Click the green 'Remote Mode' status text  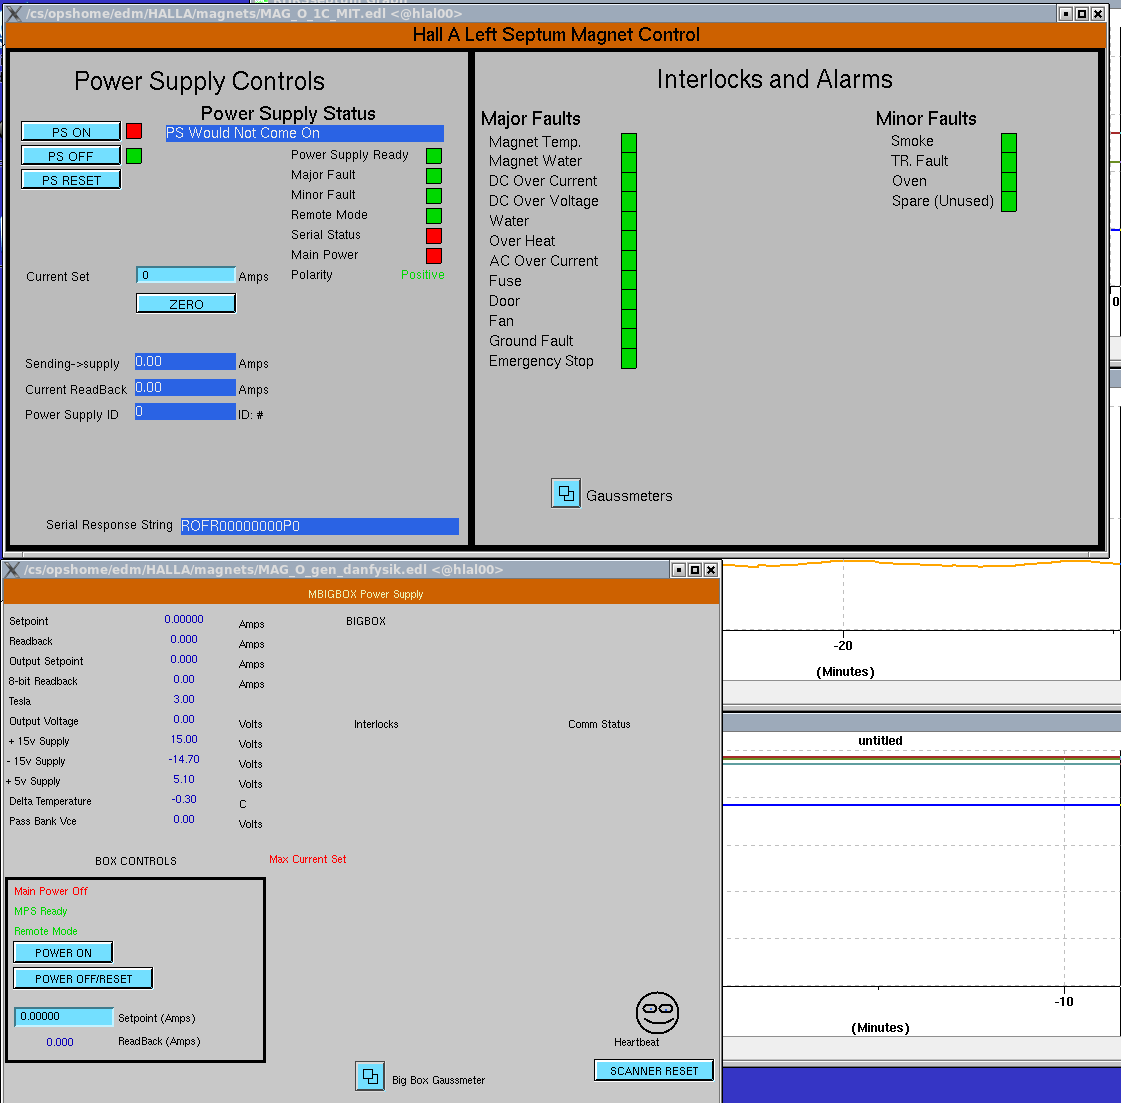[46, 931]
